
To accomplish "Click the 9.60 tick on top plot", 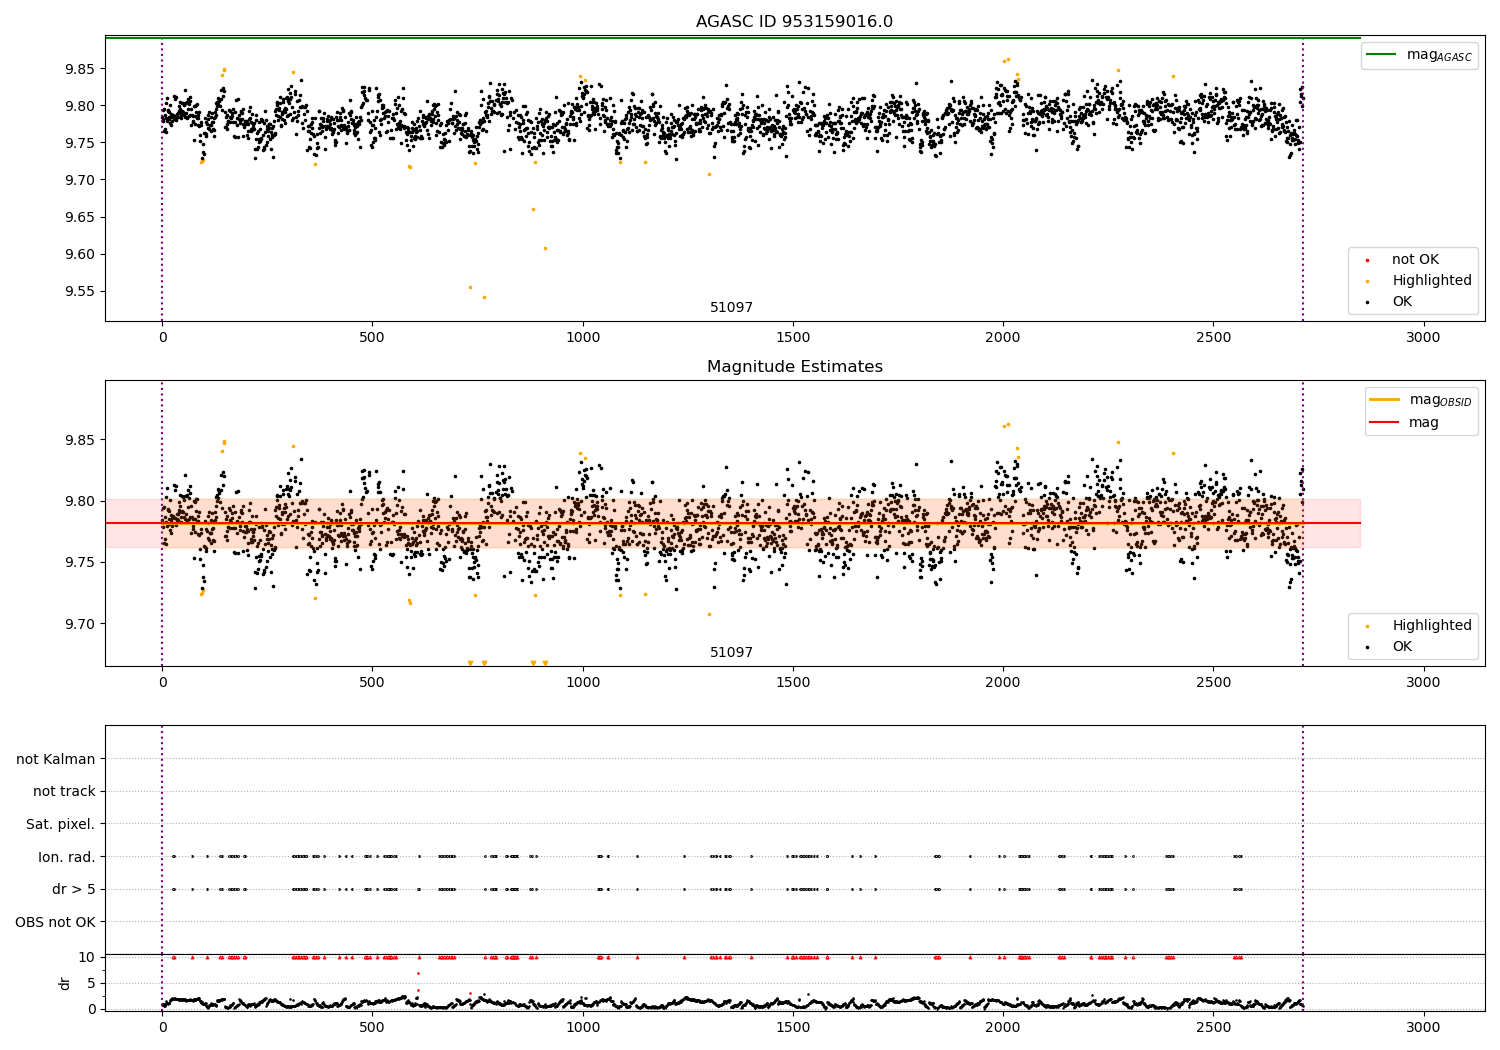I will [79, 254].
